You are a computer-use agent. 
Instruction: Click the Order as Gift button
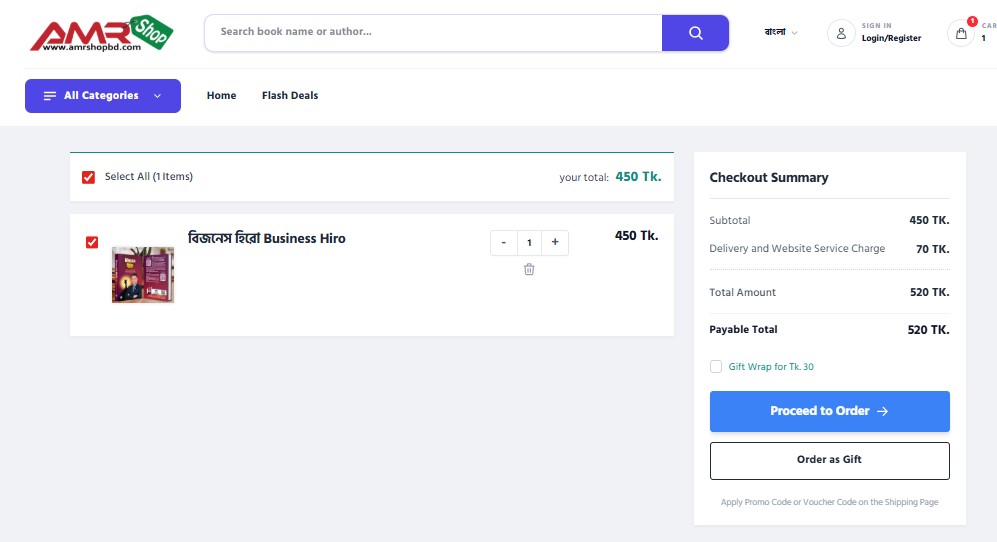coord(829,460)
